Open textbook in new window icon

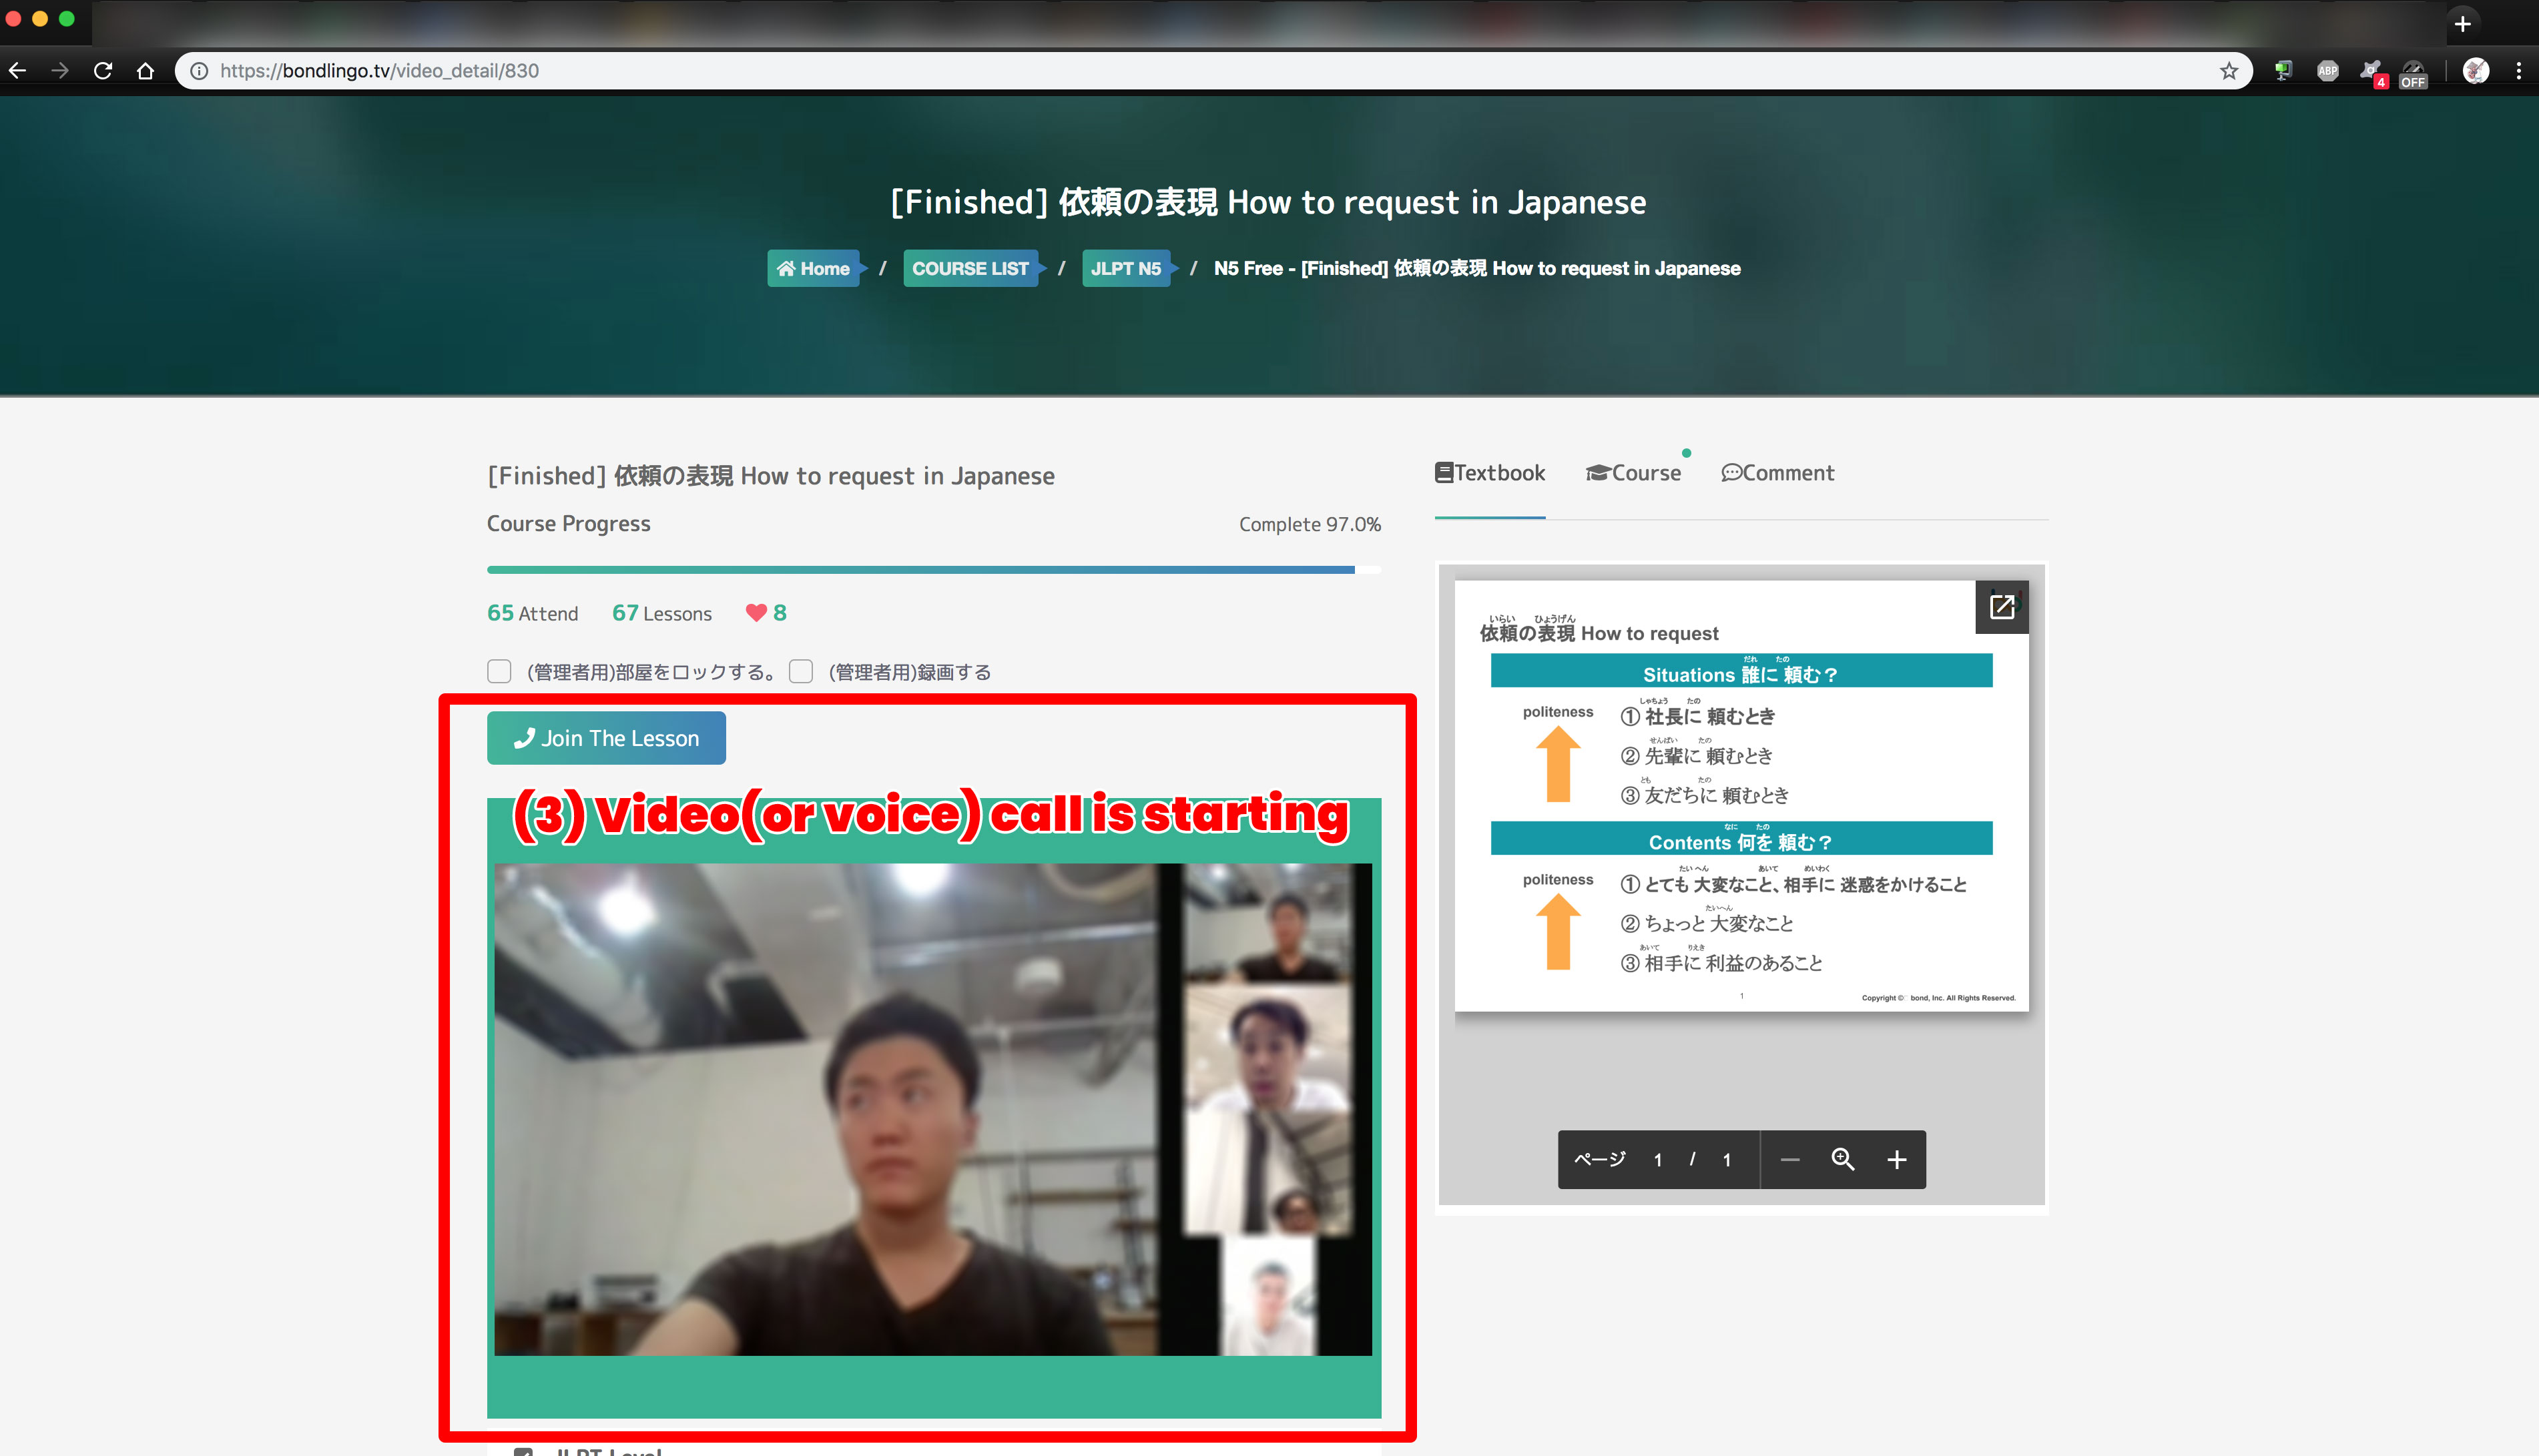coord(2001,607)
